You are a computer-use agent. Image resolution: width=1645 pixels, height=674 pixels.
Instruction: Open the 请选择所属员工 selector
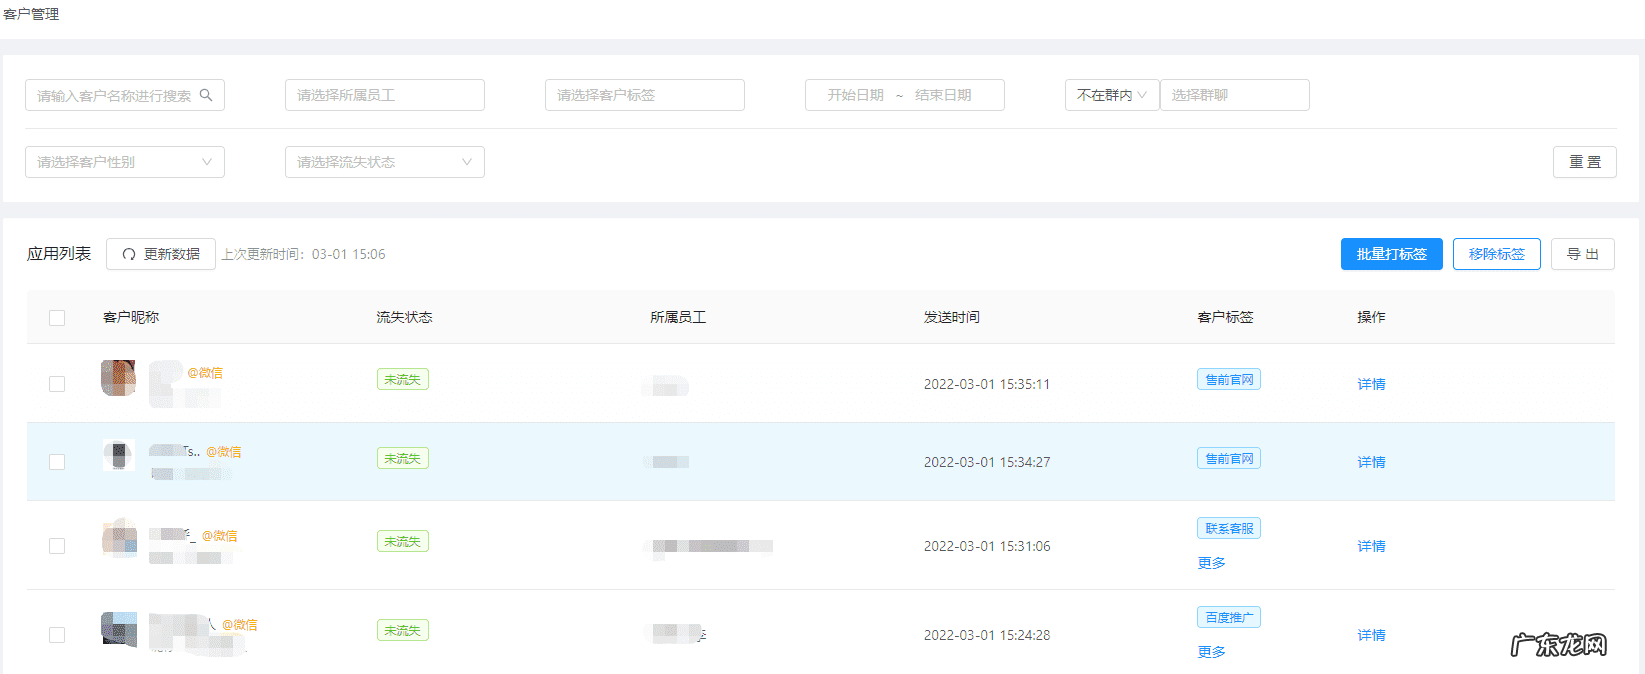coord(385,95)
